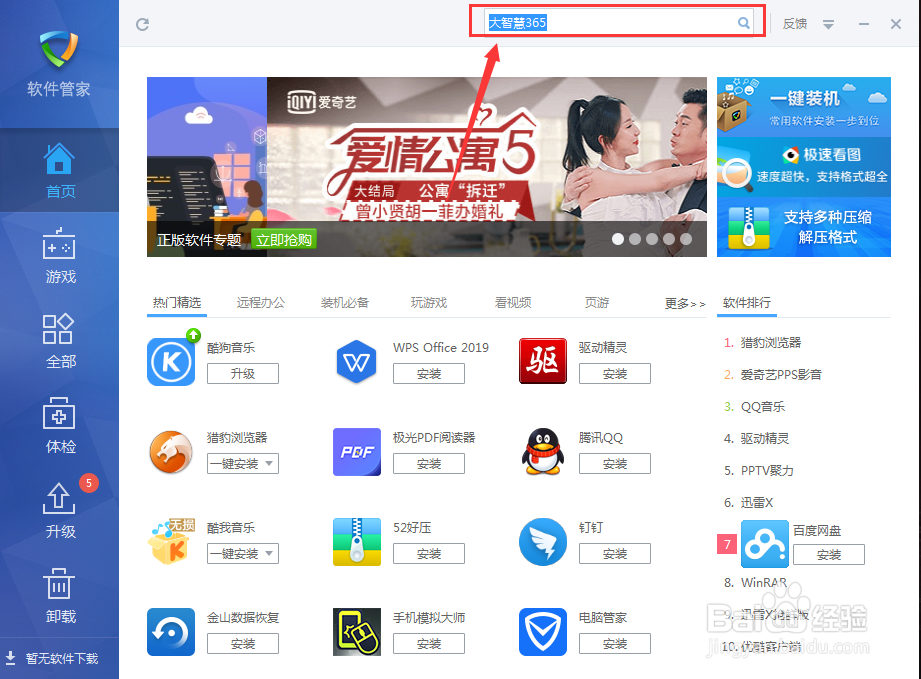Click the 反馈 feedback link
Image resolution: width=921 pixels, height=679 pixels.
(795, 24)
